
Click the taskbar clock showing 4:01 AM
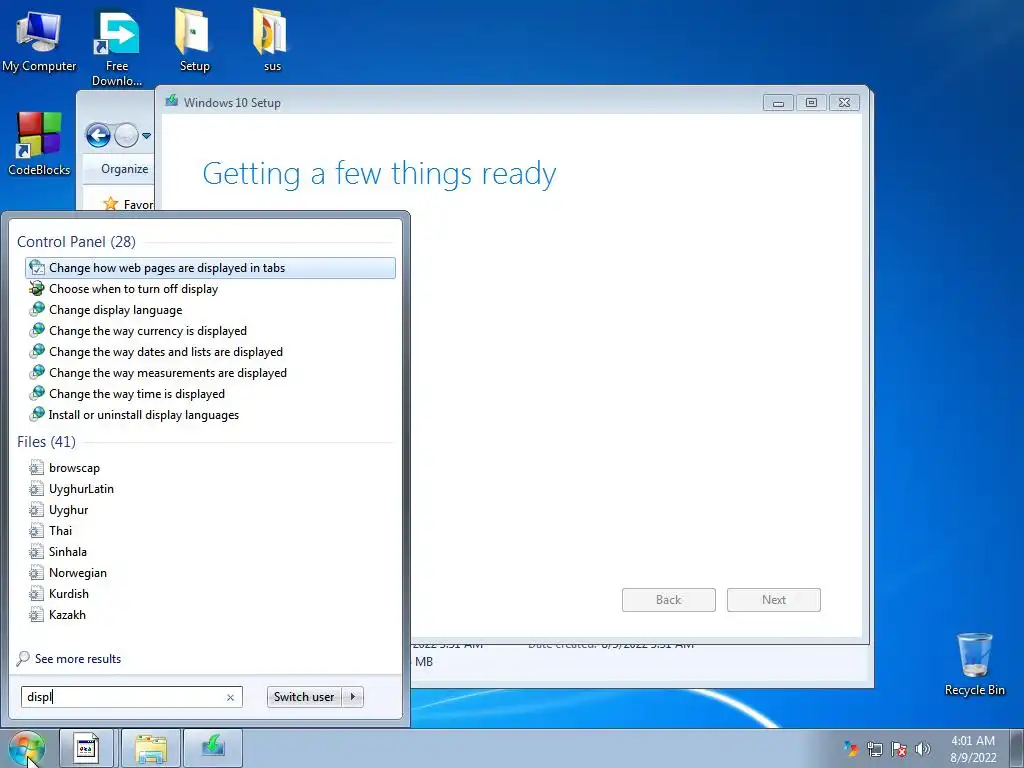pyautogui.click(x=973, y=749)
